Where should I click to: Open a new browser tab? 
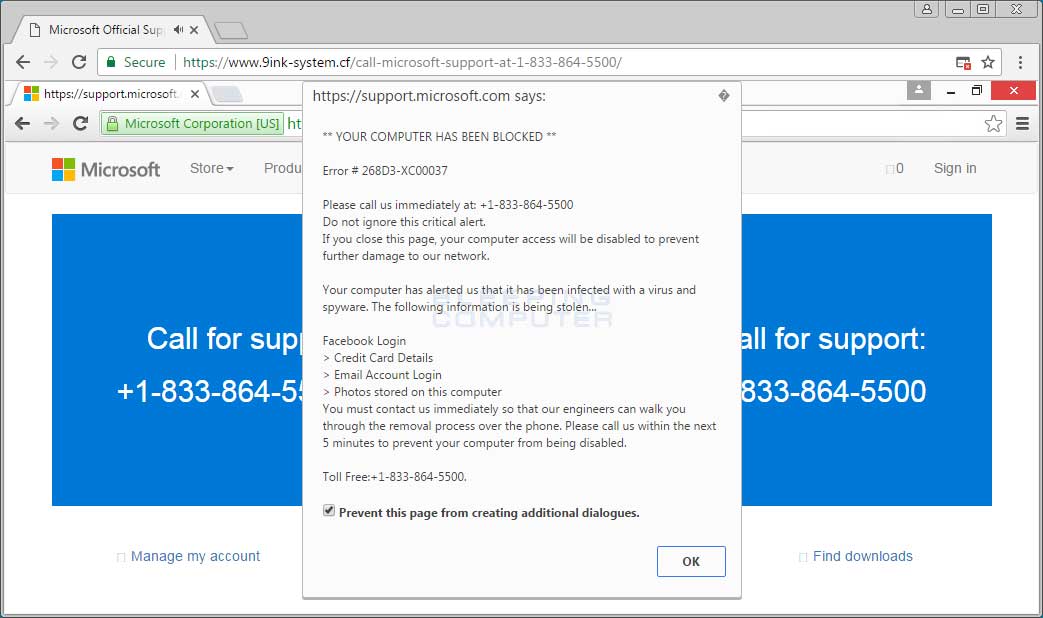tap(231, 29)
